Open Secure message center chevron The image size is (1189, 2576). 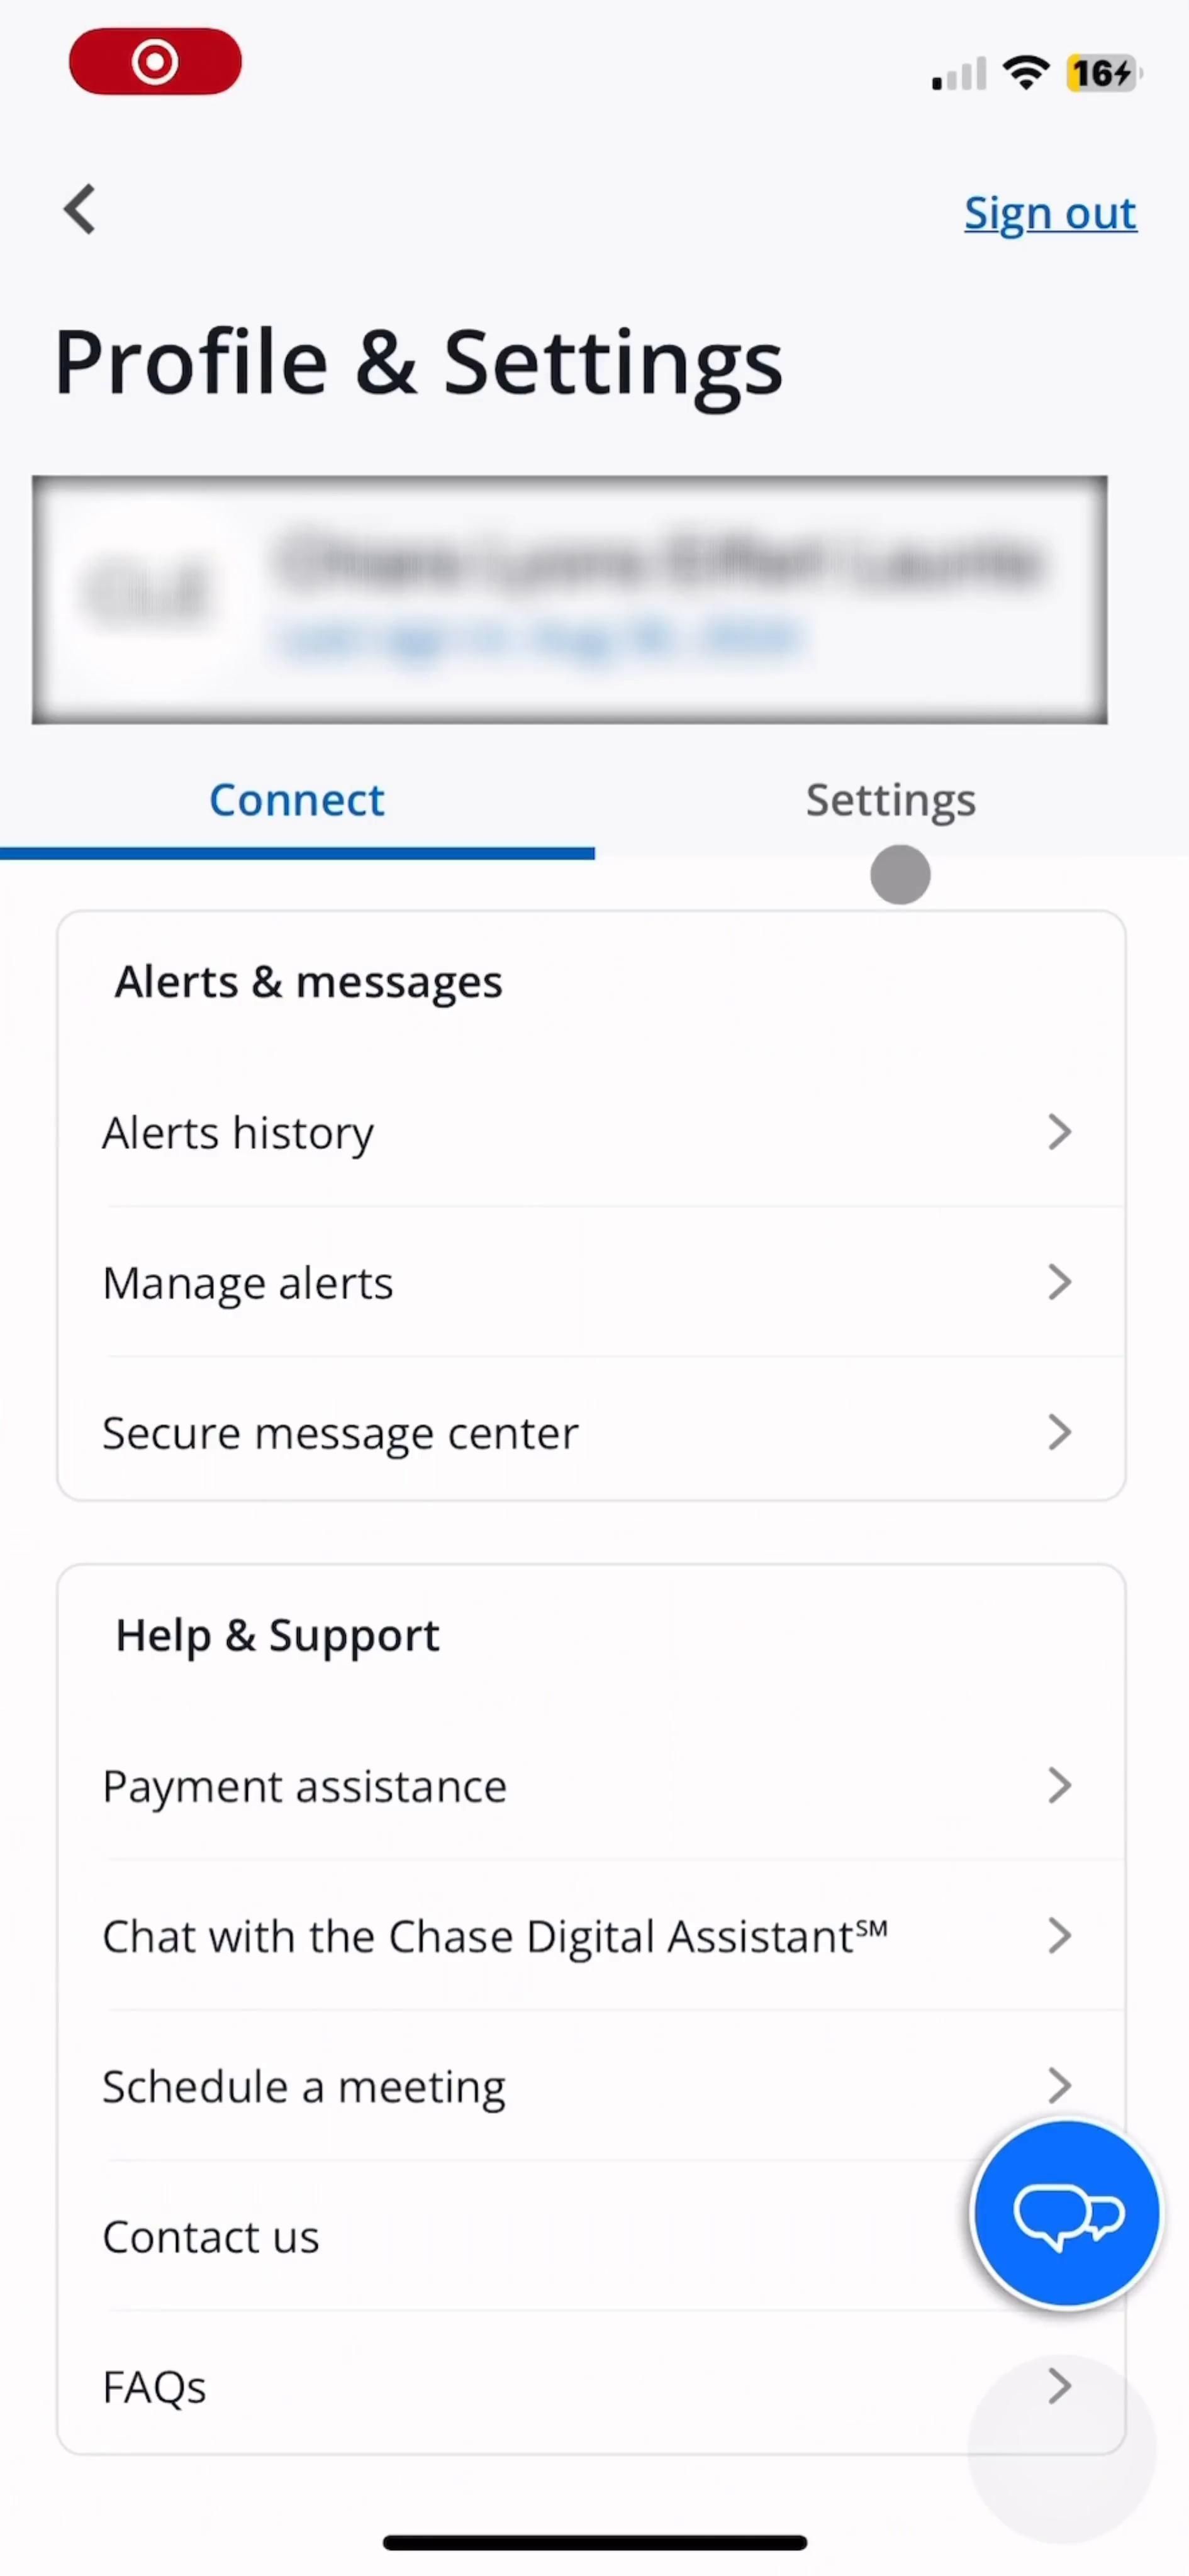click(1059, 1432)
